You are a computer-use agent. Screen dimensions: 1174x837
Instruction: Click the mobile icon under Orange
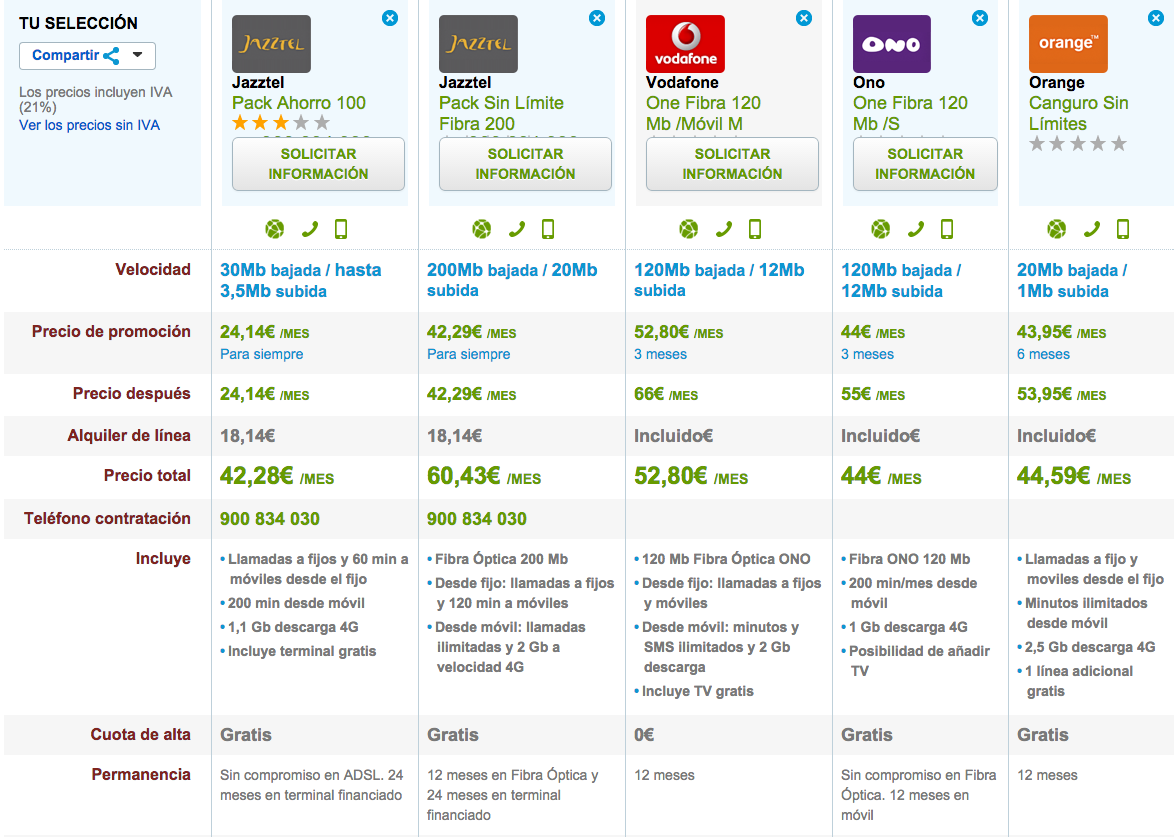pyautogui.click(x=1123, y=230)
